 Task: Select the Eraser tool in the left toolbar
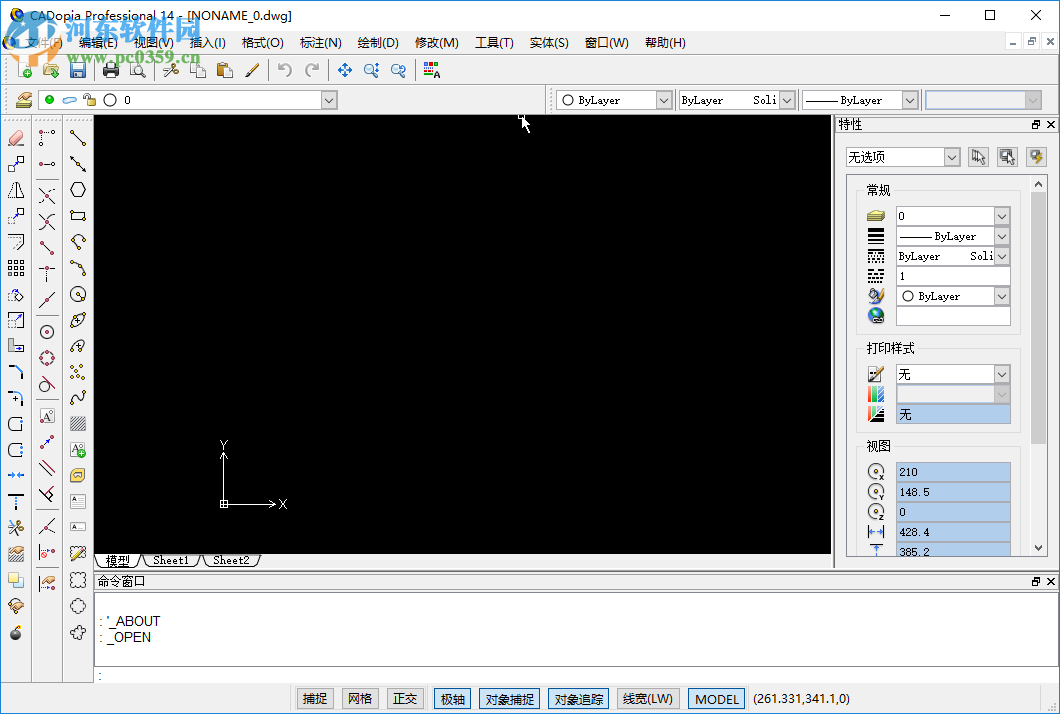tap(16, 137)
